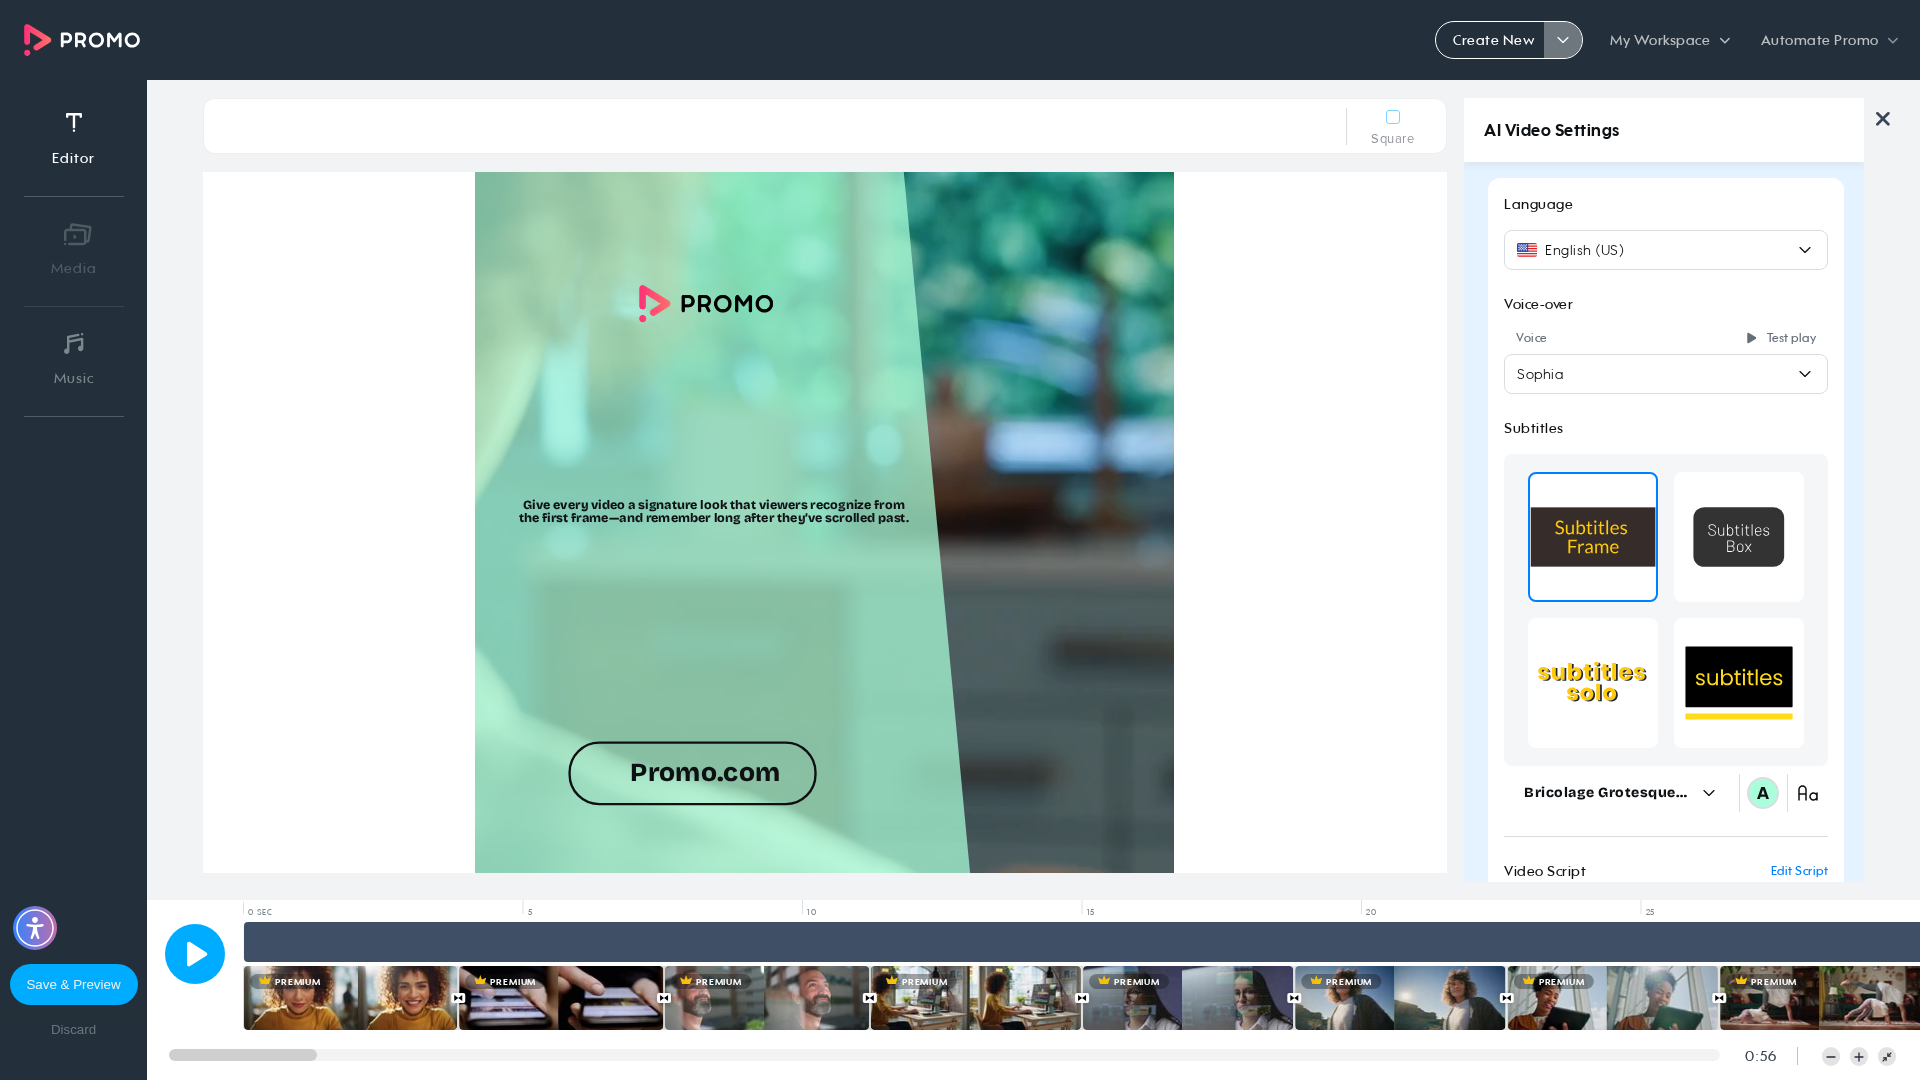Click the audio track bar in timeline
This screenshot has height=1080, width=1920.
click(1082, 942)
